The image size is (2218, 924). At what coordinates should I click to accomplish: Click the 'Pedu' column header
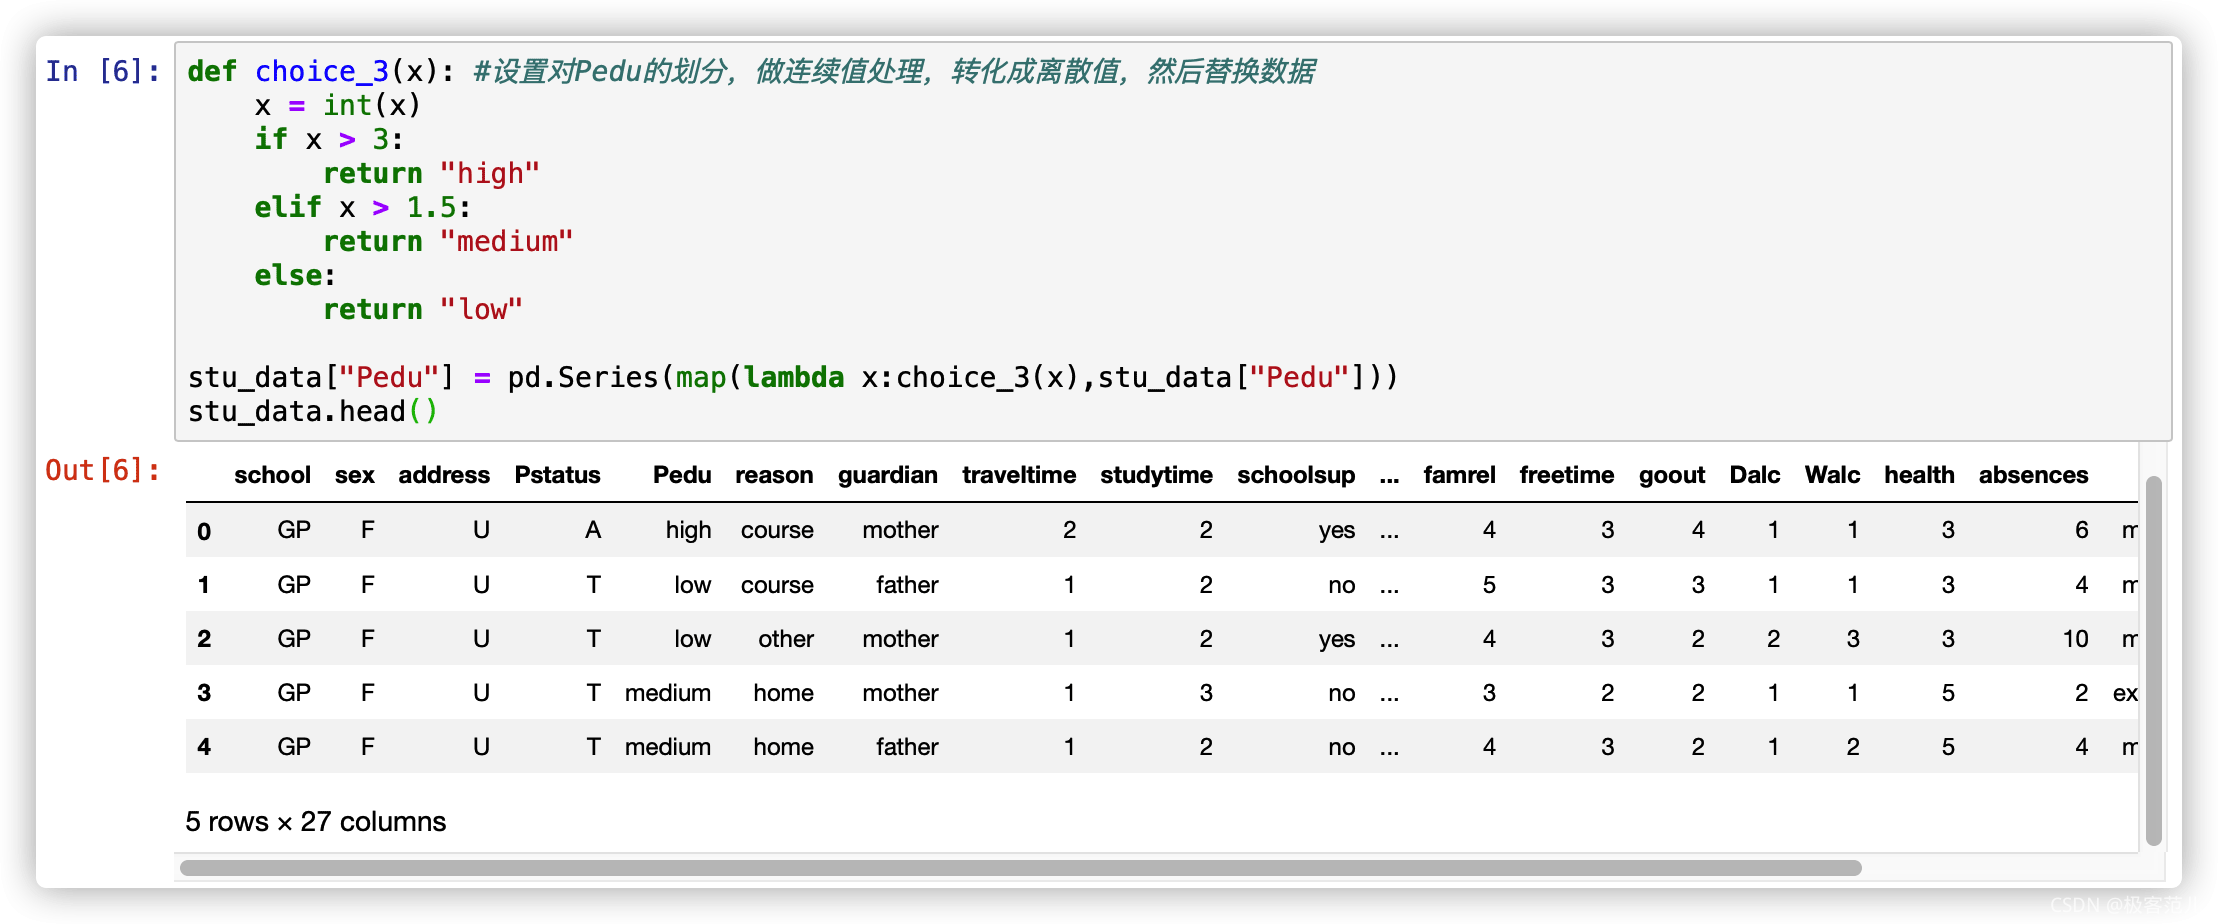tap(682, 475)
